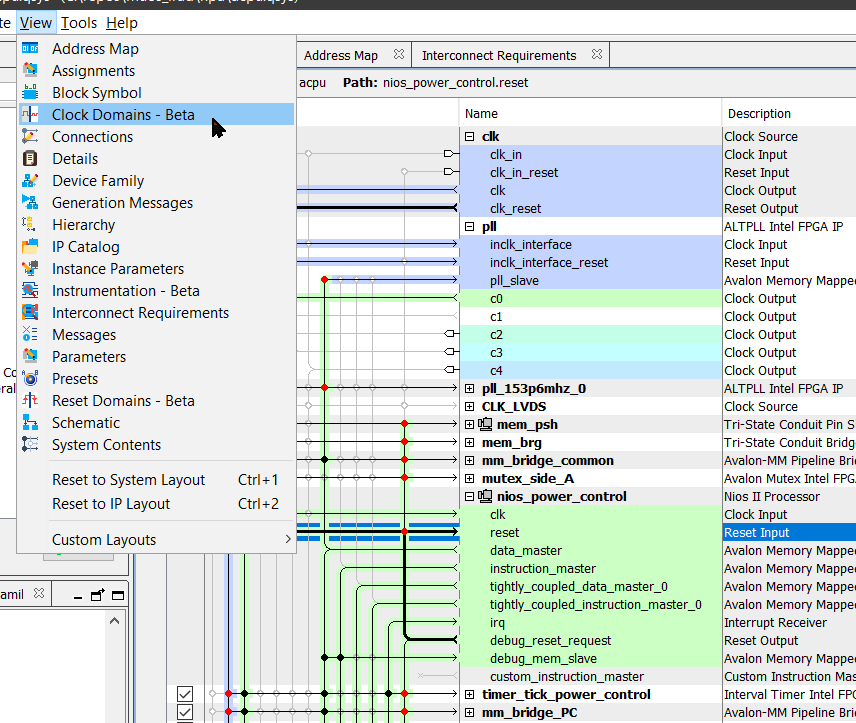
Task: Click the Address Map icon in View menu
Action: pyautogui.click(x=30, y=49)
